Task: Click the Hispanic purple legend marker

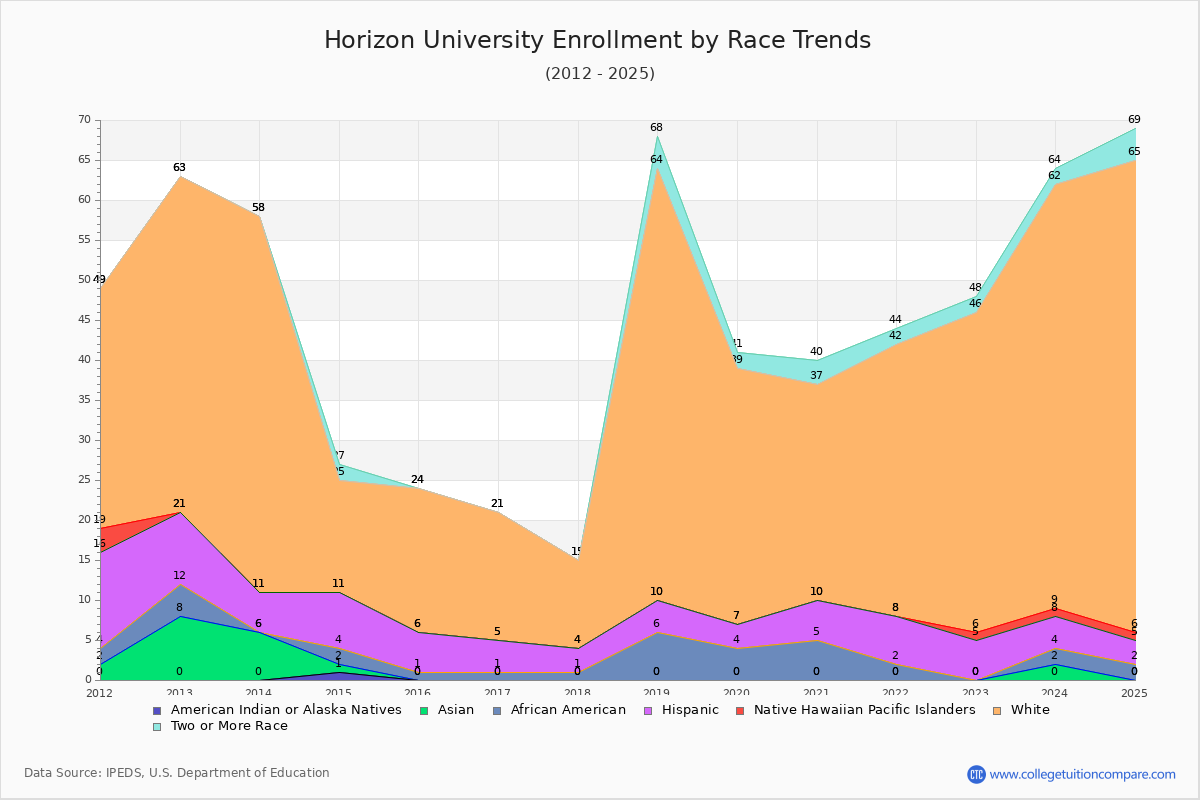Action: [x=647, y=711]
